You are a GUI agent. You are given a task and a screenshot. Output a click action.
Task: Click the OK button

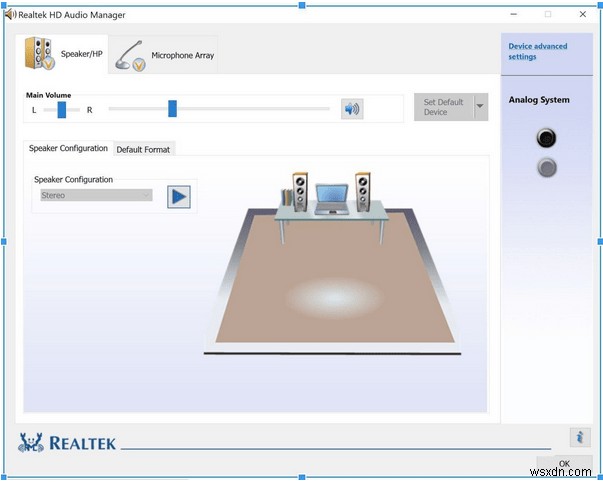tap(564, 464)
